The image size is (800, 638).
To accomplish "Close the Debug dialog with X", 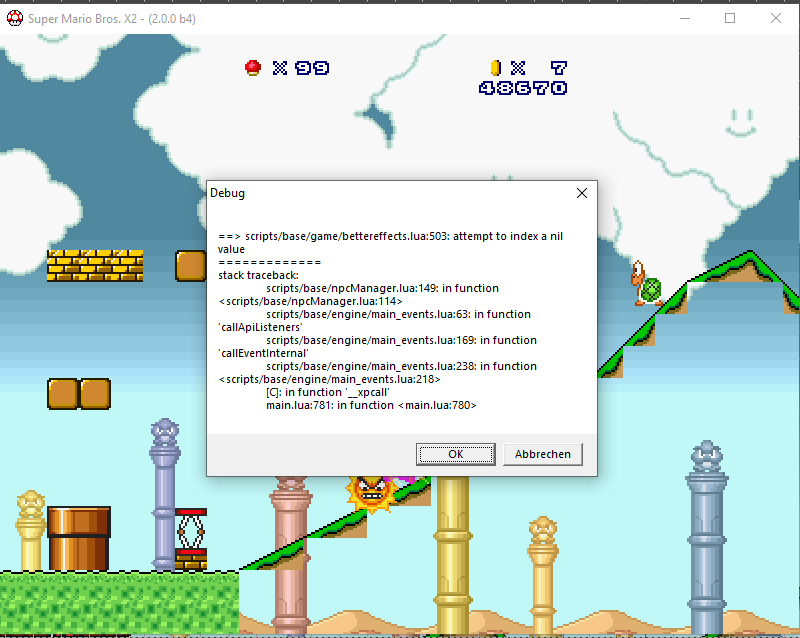I will [582, 193].
